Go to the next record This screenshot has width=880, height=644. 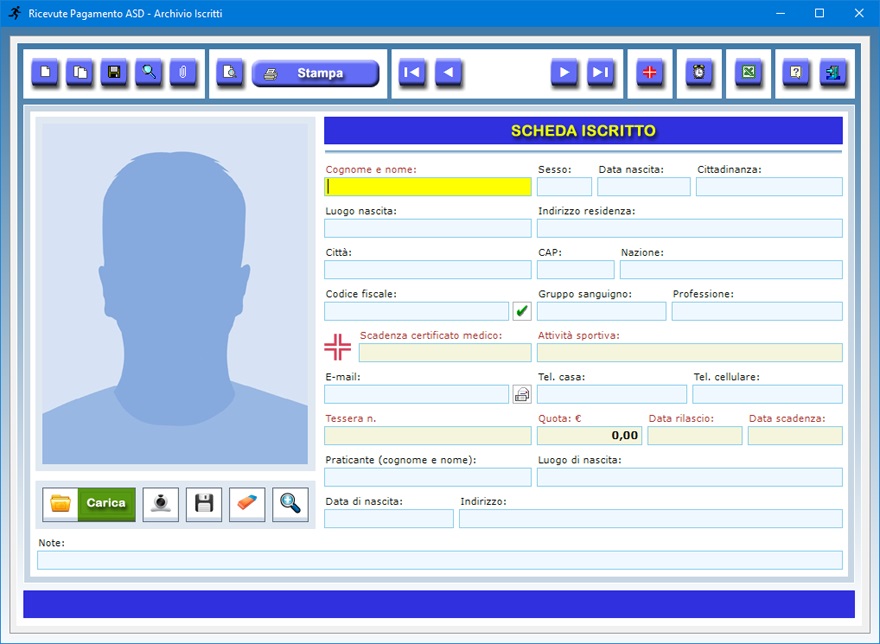(x=564, y=72)
